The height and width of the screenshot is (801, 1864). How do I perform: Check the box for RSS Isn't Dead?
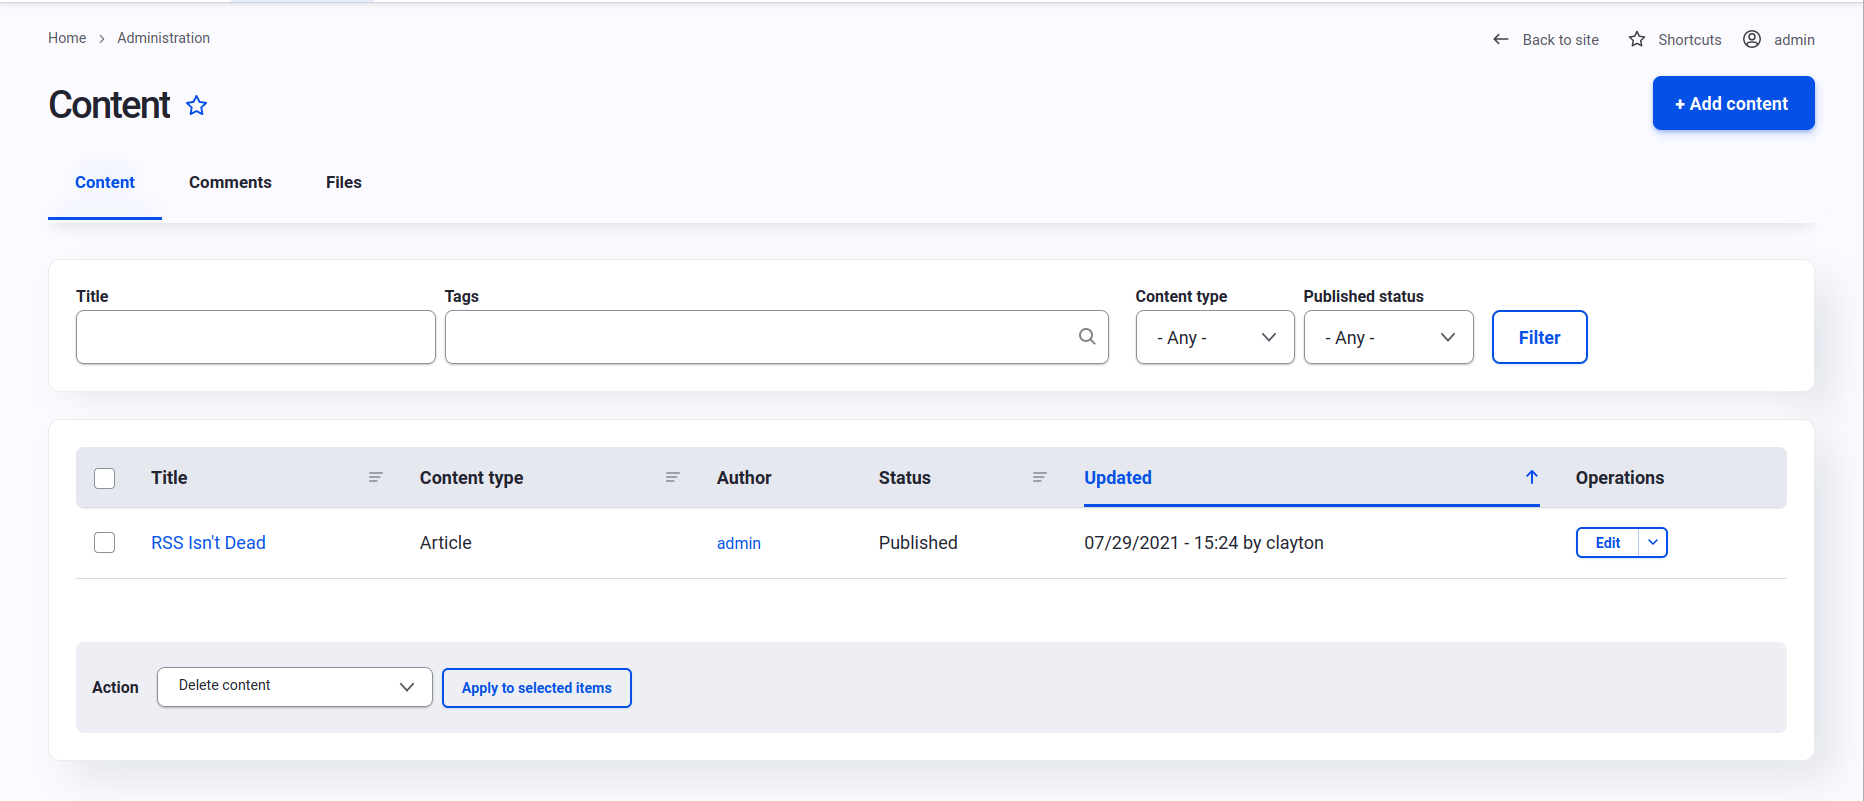105,543
